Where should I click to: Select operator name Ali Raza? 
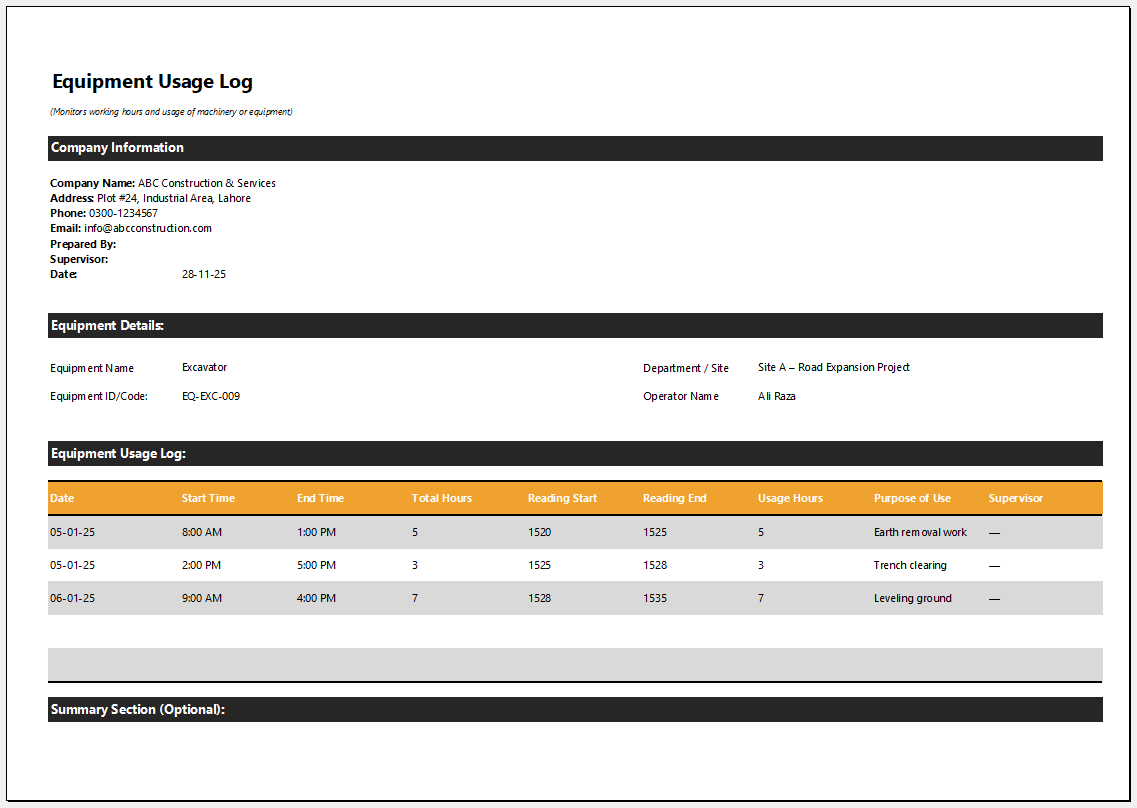776,396
